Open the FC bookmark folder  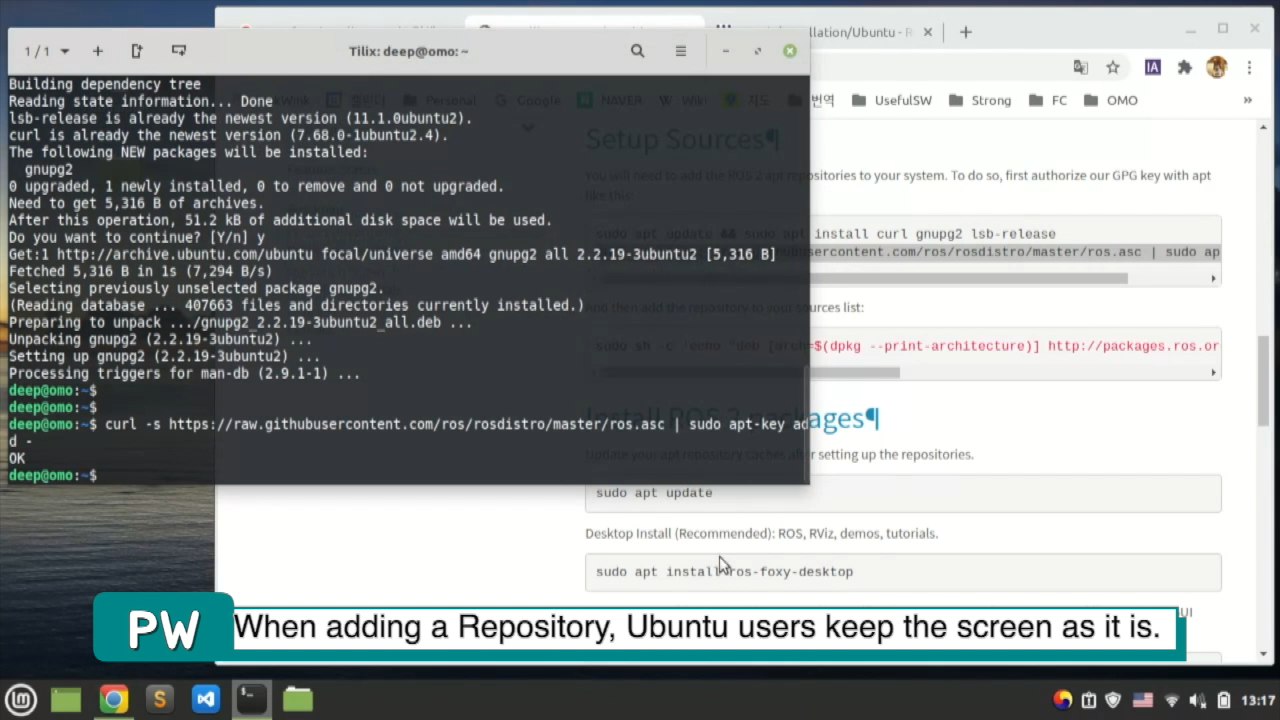(1047, 100)
